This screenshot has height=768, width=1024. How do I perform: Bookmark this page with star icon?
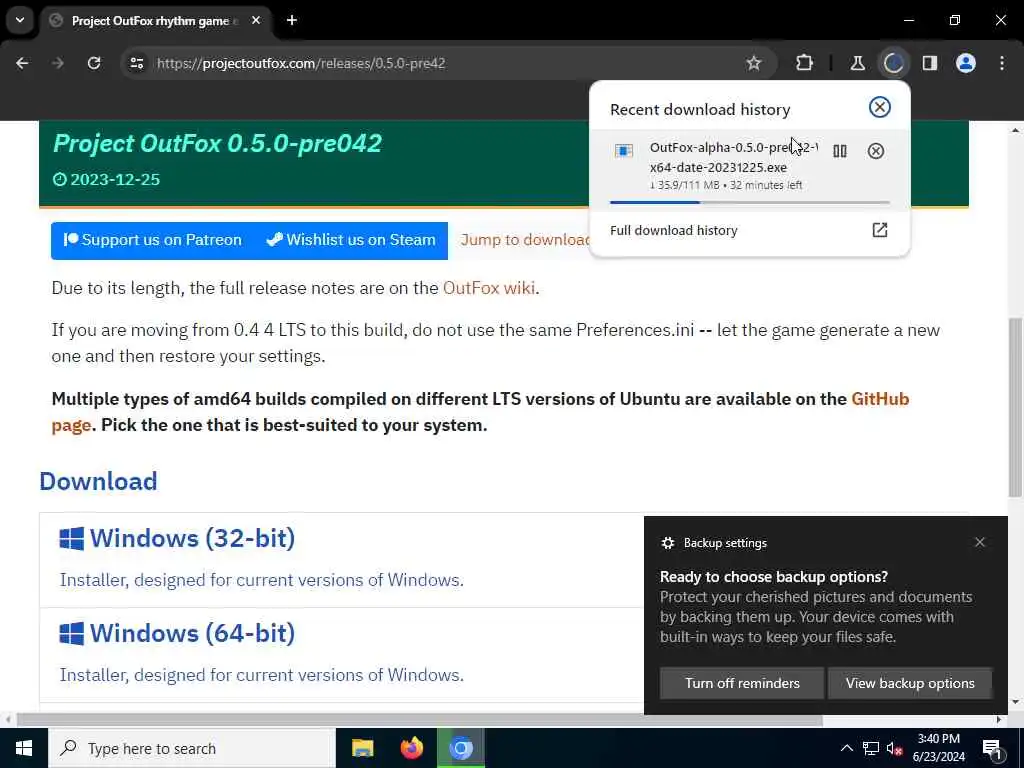coord(754,63)
